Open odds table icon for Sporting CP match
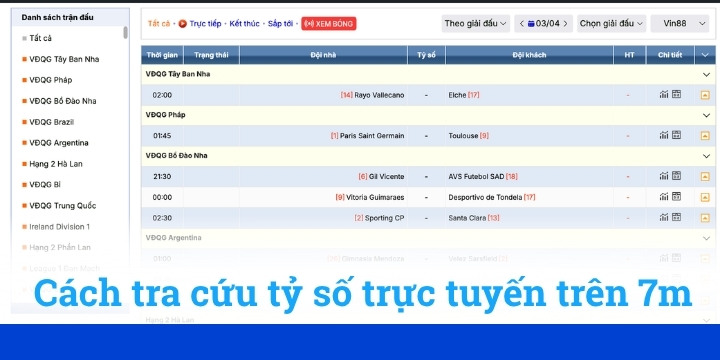 [676, 217]
